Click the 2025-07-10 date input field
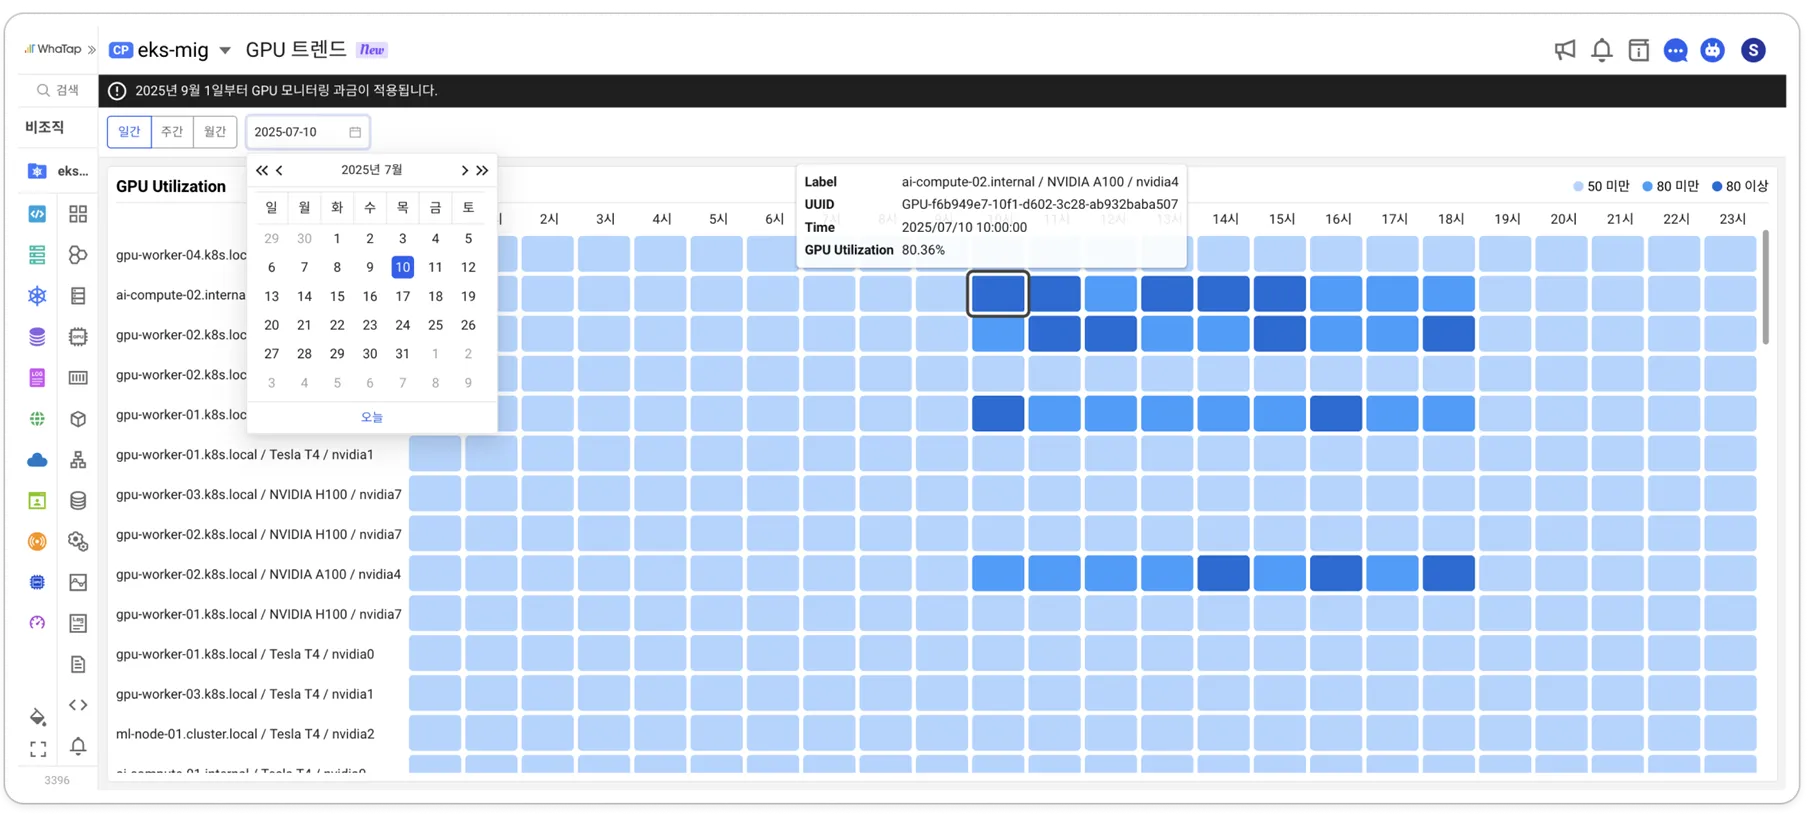 [x=308, y=132]
